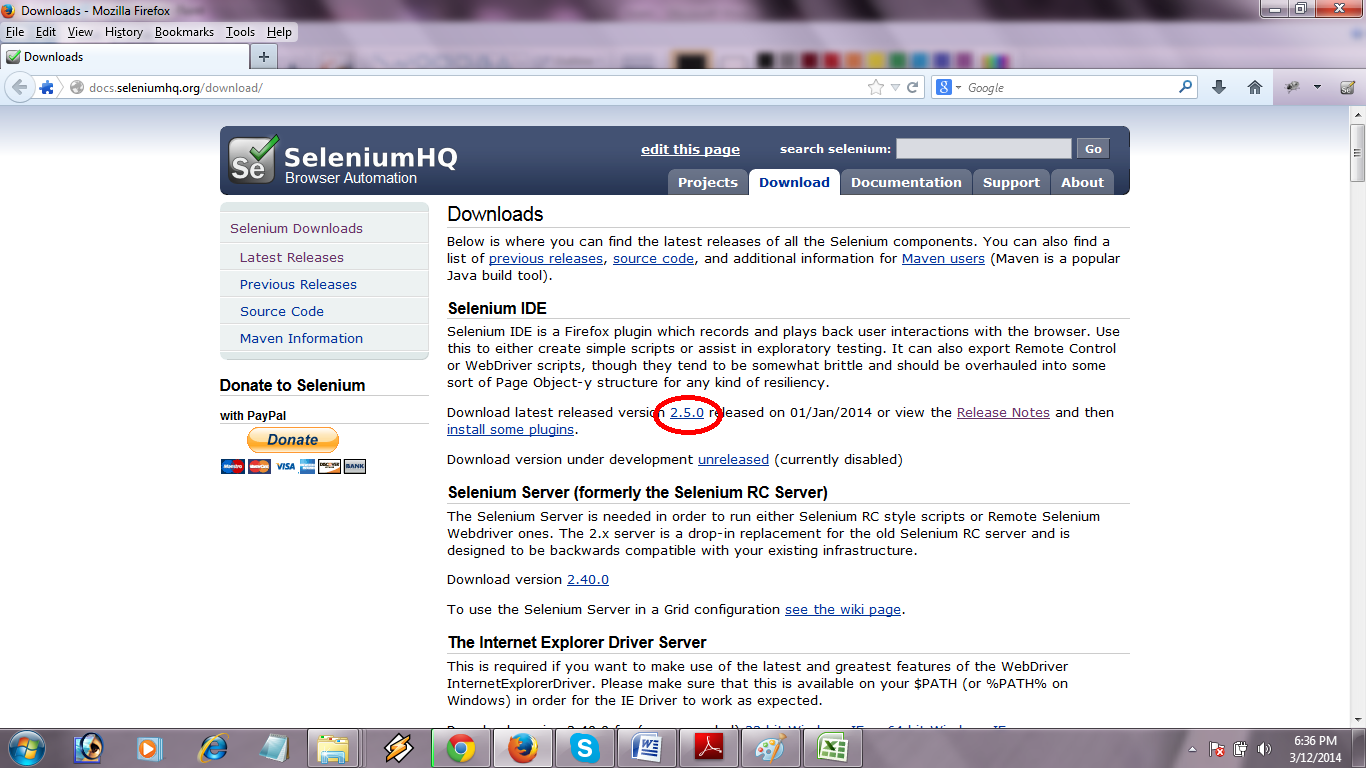
Task: Click the 'Maven users' link
Action: point(943,258)
